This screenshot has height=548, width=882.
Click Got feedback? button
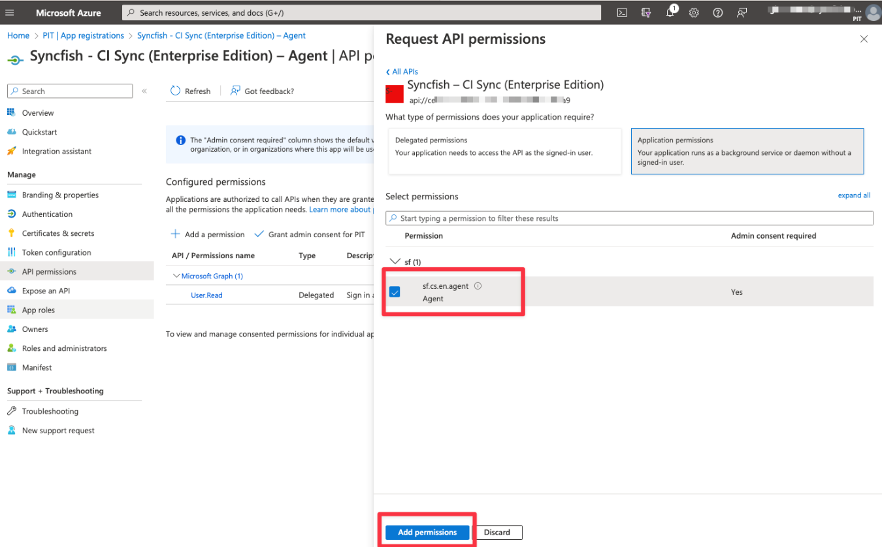[x=262, y=91]
